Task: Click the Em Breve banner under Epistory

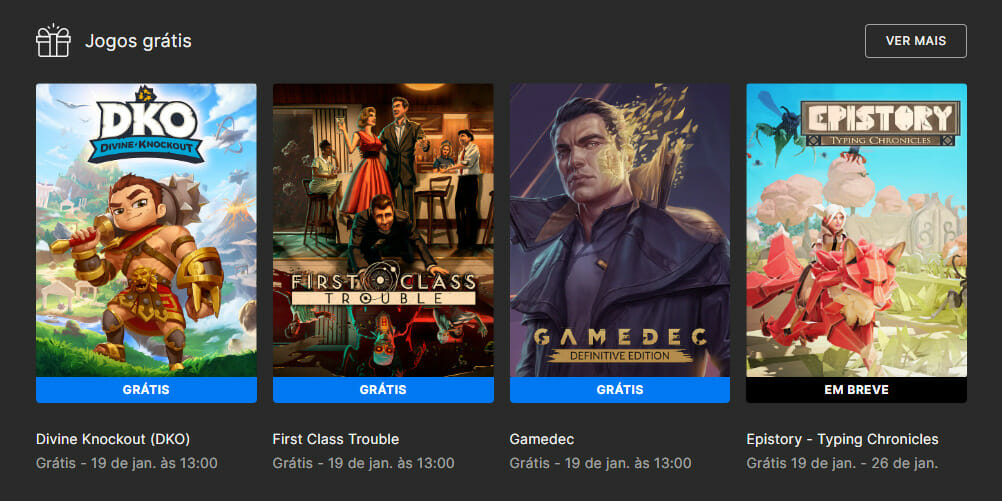Action: point(856,390)
